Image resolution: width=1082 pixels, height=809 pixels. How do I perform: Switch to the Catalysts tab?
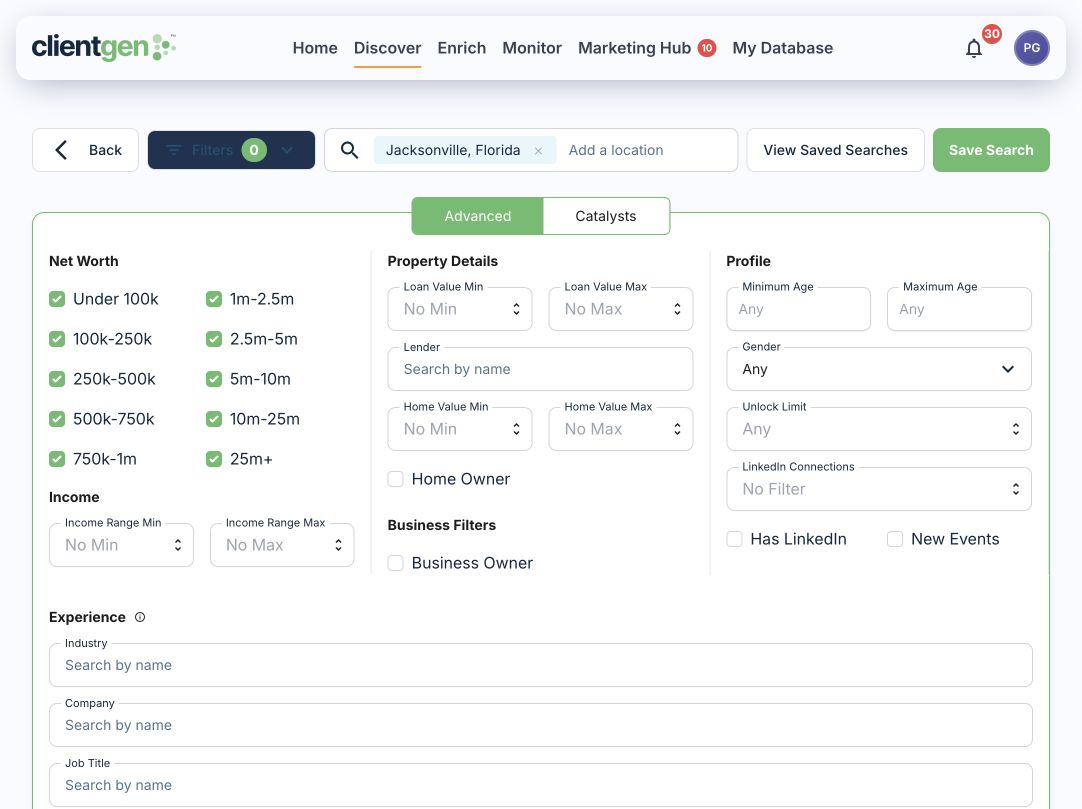(x=606, y=216)
